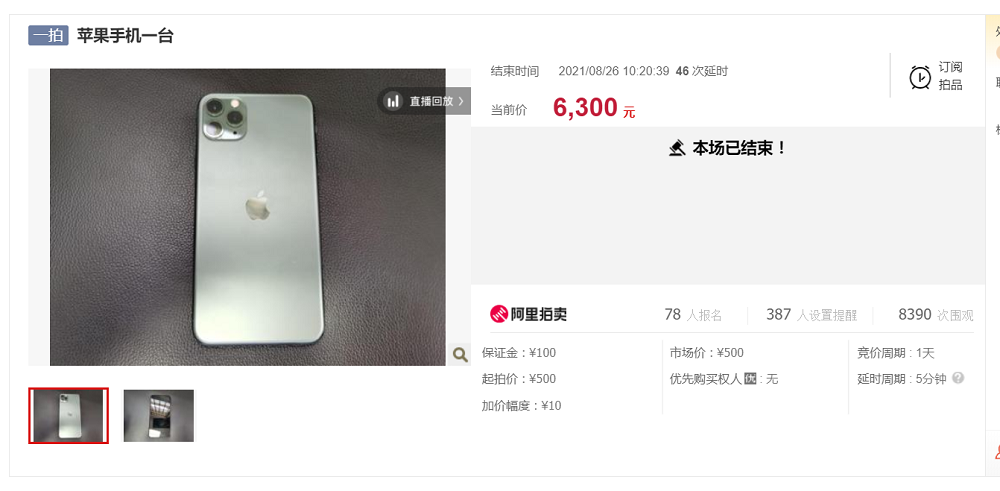Image resolution: width=1000 pixels, height=491 pixels.
Task: Click the 387 人设置提醒 reminder count
Action: coord(811,314)
